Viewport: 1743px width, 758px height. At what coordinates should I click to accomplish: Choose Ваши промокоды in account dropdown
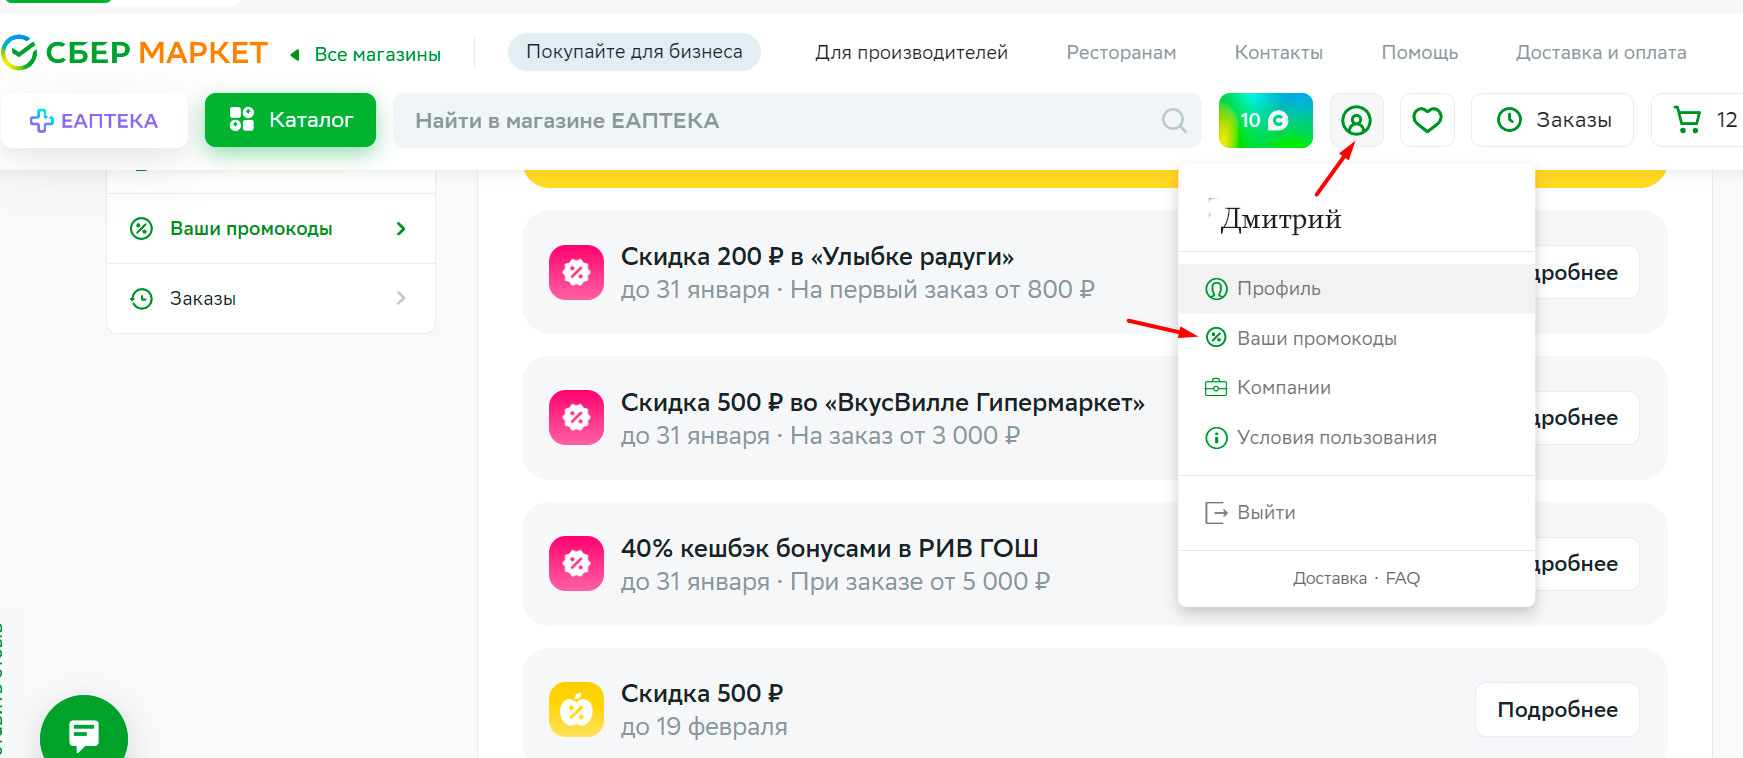click(1356, 338)
